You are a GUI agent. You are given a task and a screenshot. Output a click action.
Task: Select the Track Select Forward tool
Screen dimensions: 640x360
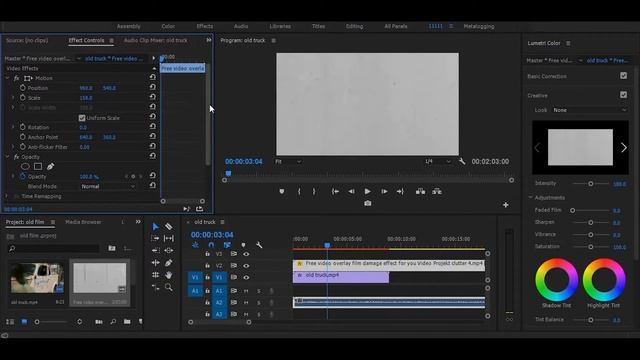[x=156, y=238]
